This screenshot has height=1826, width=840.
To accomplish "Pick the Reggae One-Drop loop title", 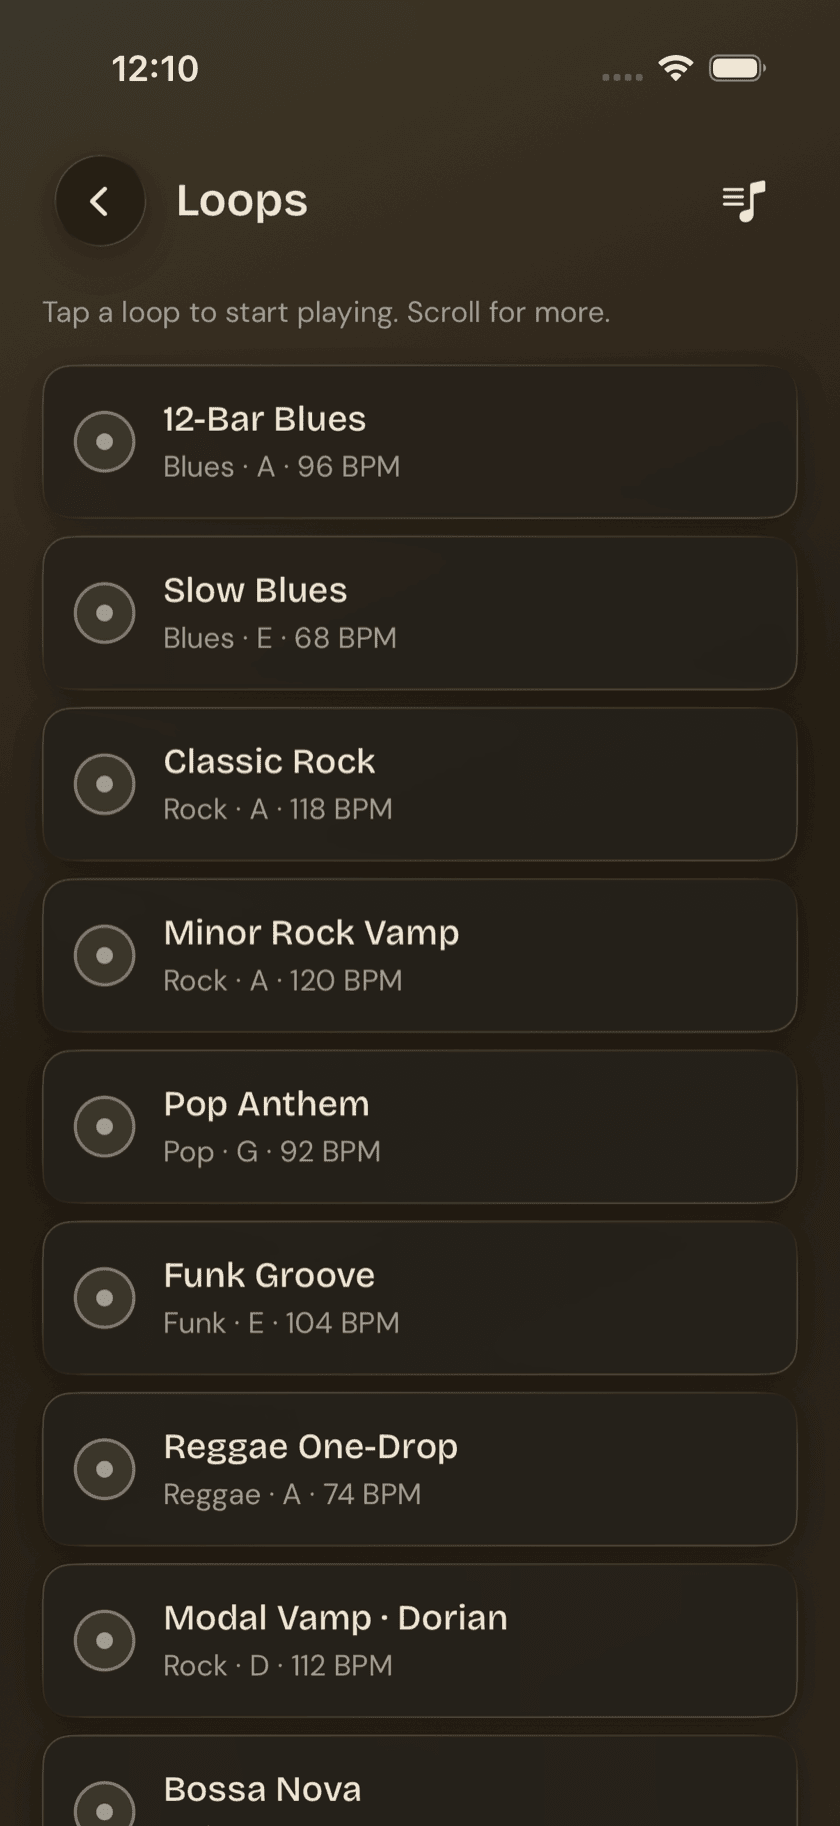I will (x=311, y=1447).
